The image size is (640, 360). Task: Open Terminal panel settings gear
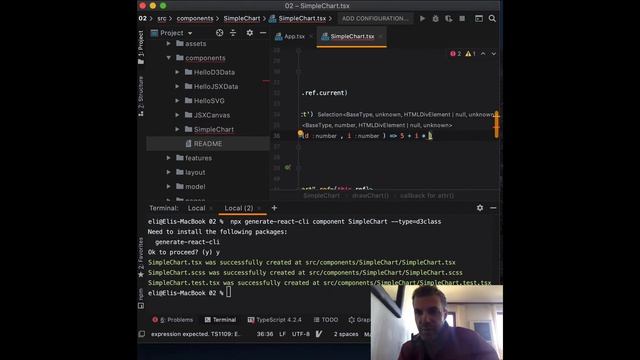point(480,208)
